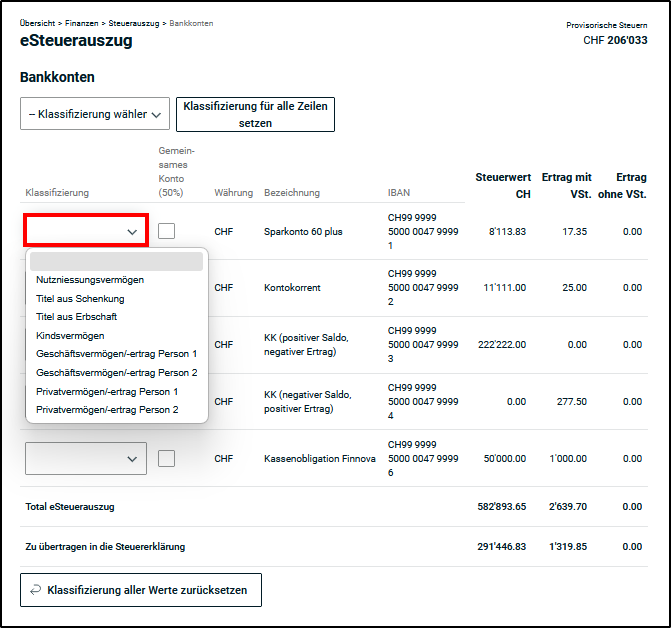Select 'Kindsvermögen' in the dropdown list
This screenshot has width=671, height=628.
pyautogui.click(x=70, y=335)
